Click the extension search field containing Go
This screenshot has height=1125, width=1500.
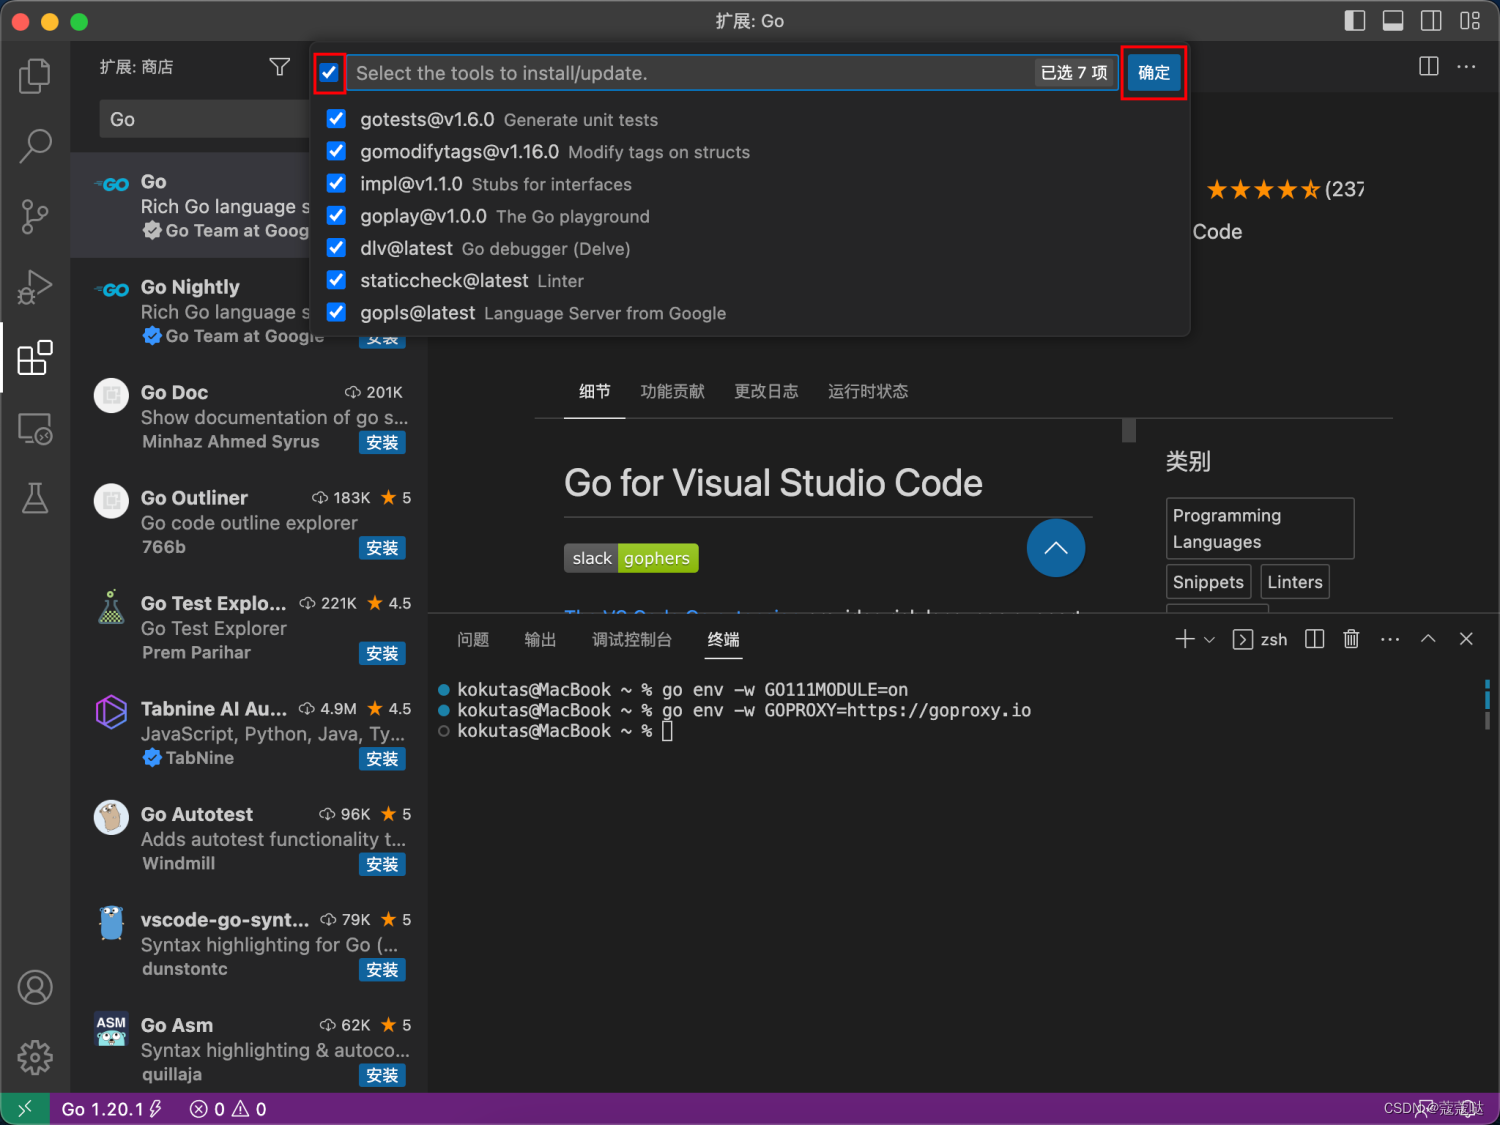click(x=205, y=119)
